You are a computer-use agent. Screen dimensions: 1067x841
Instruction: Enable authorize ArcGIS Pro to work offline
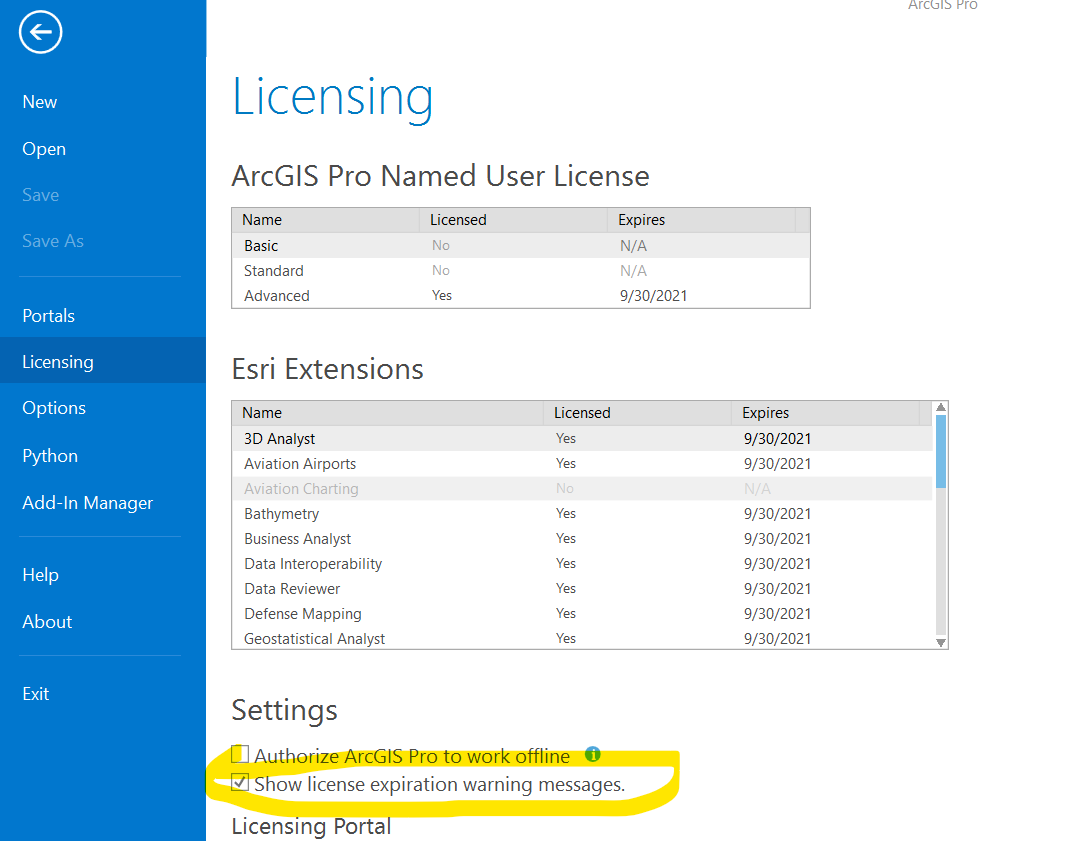pos(239,755)
